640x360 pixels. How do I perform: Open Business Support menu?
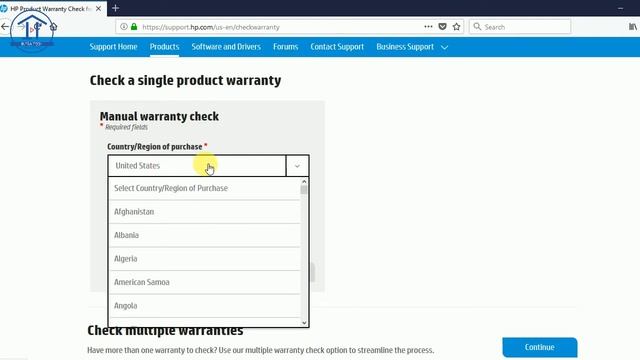pyautogui.click(x=405, y=47)
